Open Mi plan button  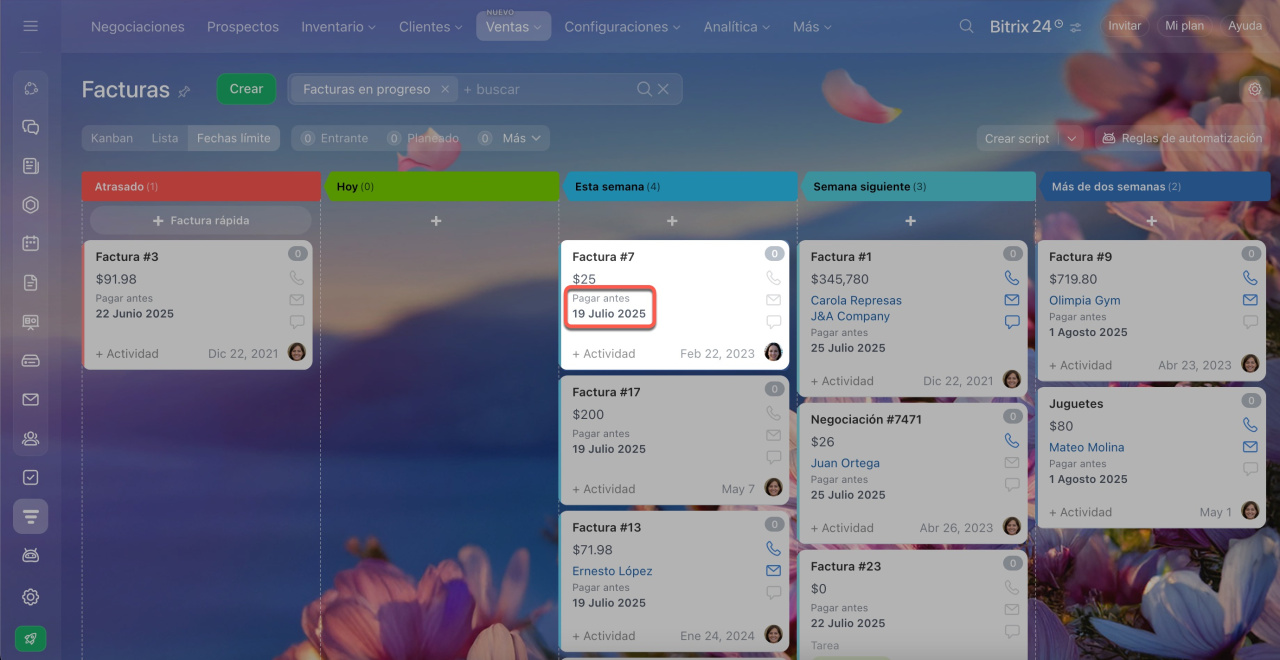(x=1184, y=26)
